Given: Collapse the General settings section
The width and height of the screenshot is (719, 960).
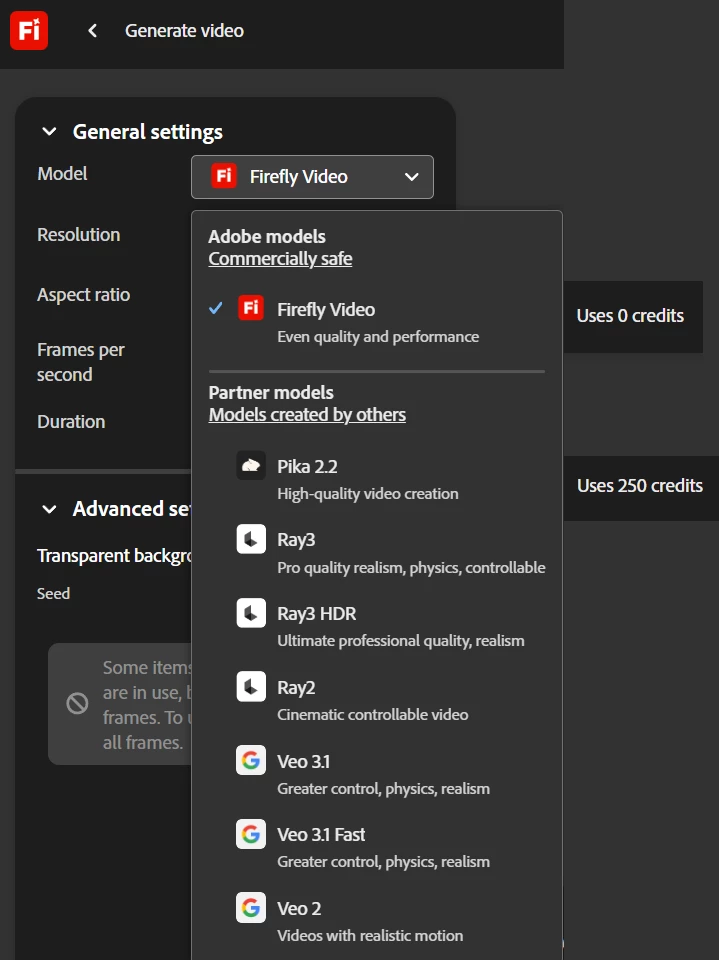Looking at the screenshot, I should click(49, 132).
